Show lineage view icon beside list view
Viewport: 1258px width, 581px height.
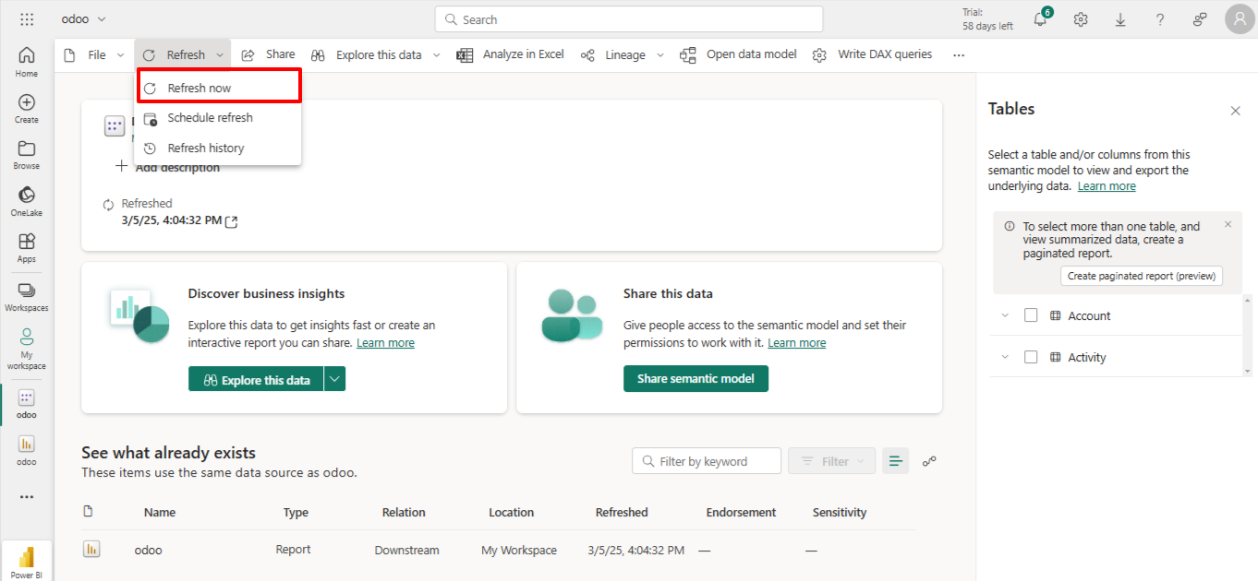(x=929, y=461)
